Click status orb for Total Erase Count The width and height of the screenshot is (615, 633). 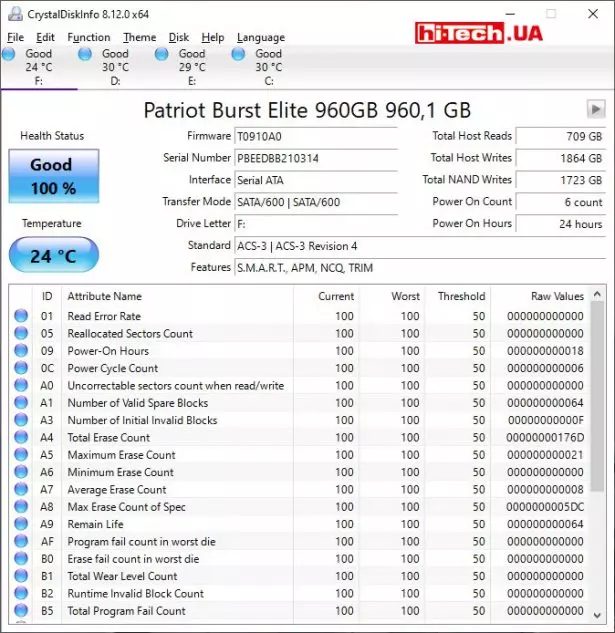(x=21, y=437)
